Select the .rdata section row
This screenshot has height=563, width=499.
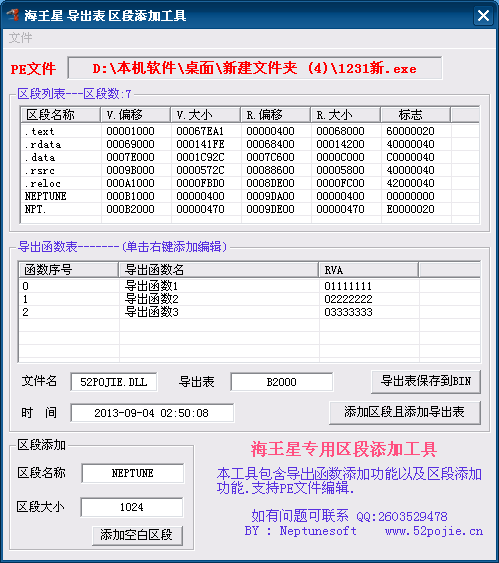click(250, 144)
